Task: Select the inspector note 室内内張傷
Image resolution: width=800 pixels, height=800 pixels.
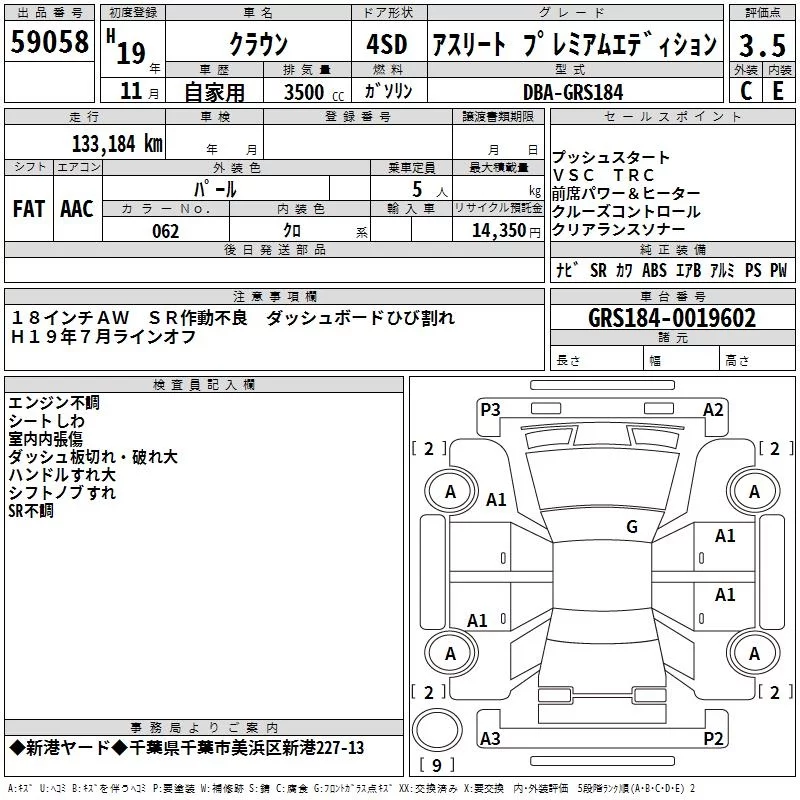Action: [45, 439]
